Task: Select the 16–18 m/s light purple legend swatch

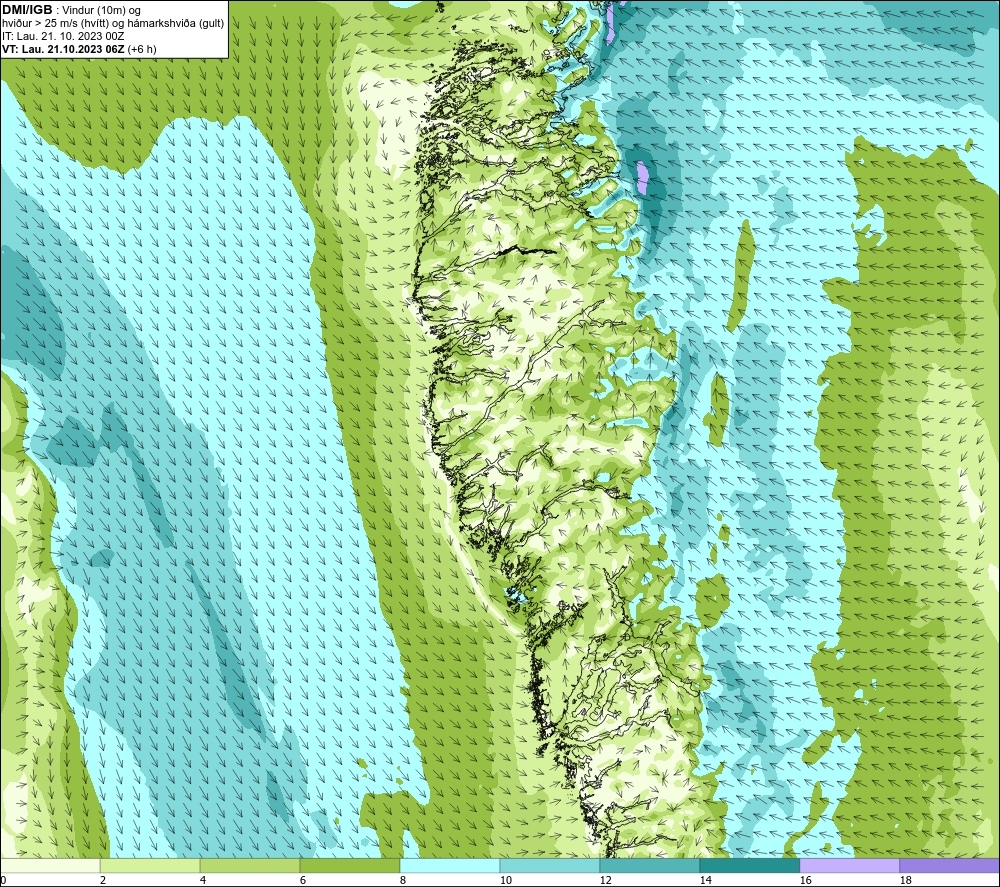Action: (849, 865)
